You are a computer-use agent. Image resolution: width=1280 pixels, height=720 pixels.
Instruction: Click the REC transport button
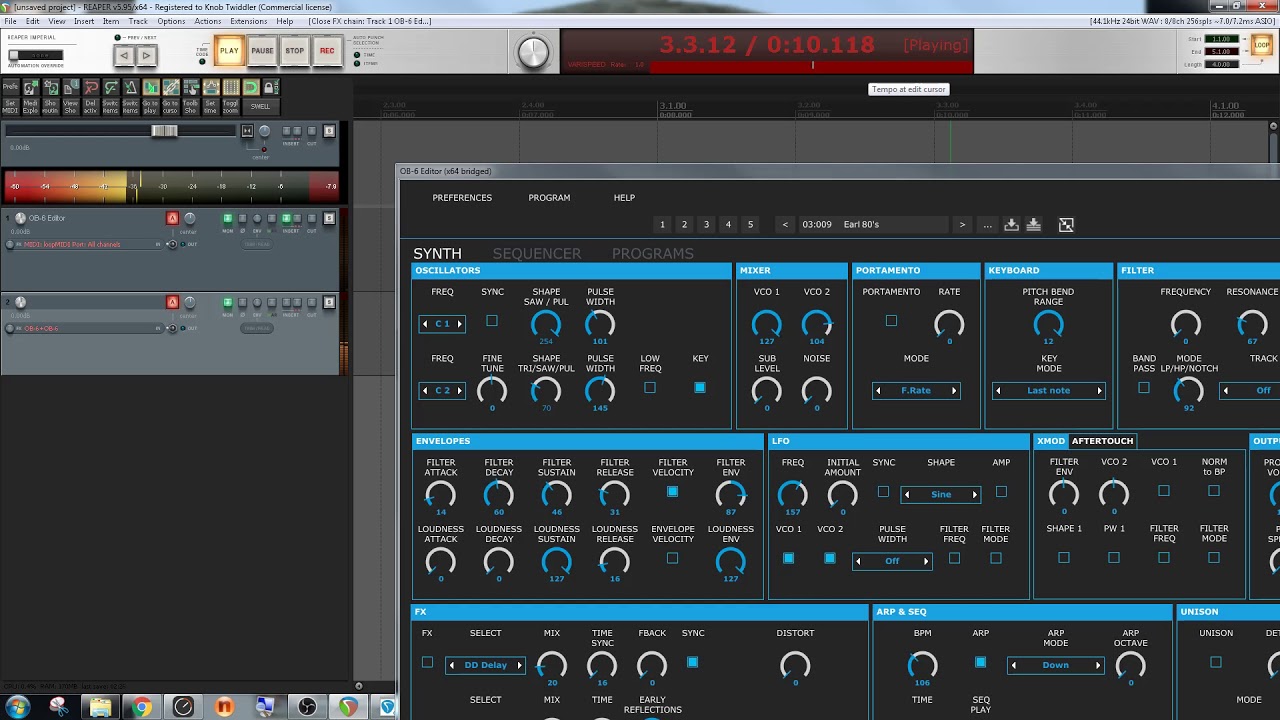[327, 51]
